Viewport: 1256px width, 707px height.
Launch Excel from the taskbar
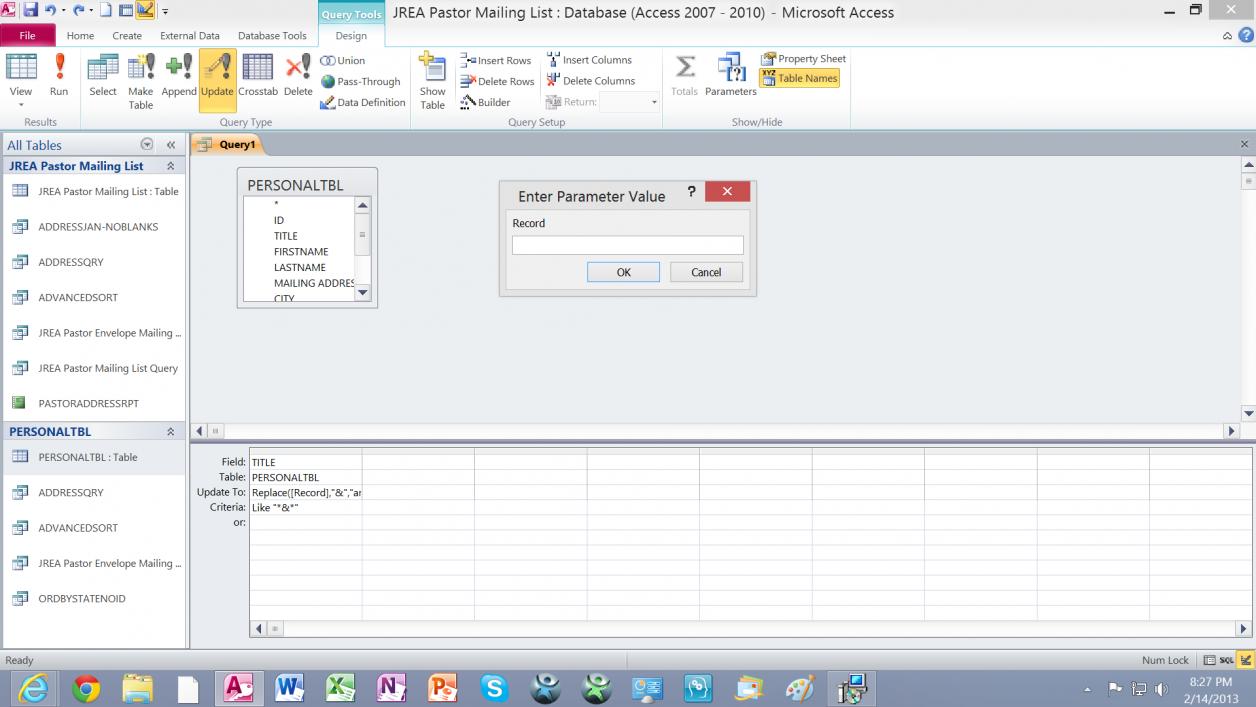[341, 688]
